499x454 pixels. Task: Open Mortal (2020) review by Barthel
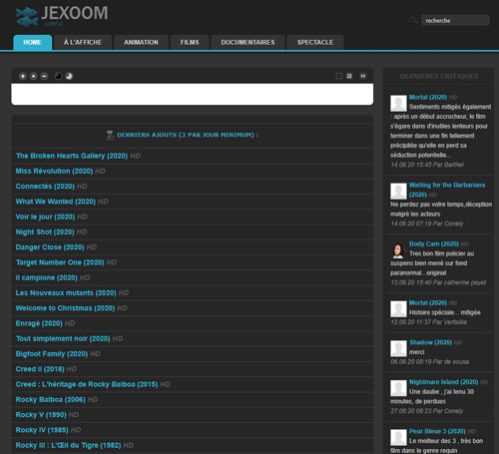click(x=428, y=97)
